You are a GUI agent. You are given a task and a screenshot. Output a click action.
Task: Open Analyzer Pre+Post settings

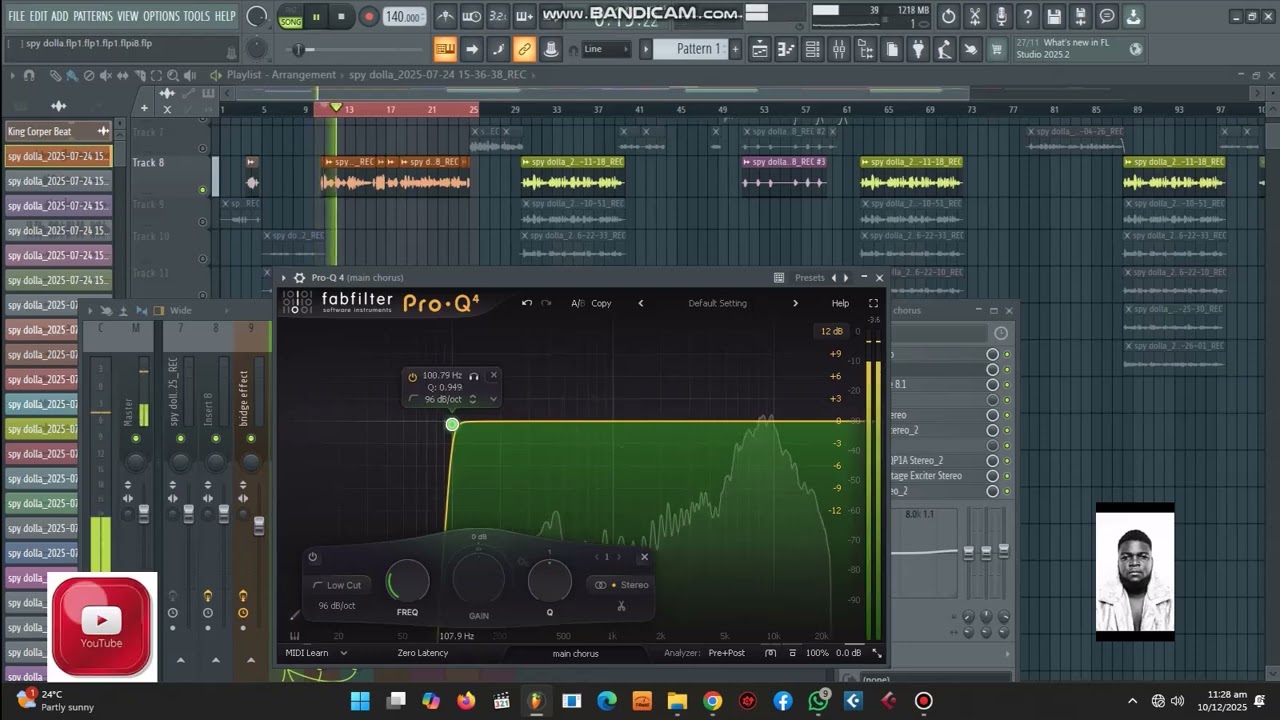coord(726,653)
